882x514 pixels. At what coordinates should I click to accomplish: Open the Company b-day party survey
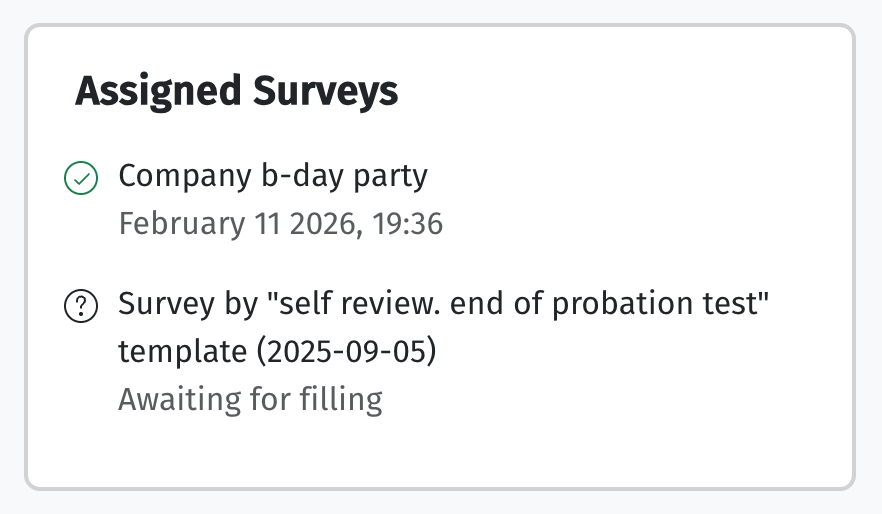click(x=273, y=177)
